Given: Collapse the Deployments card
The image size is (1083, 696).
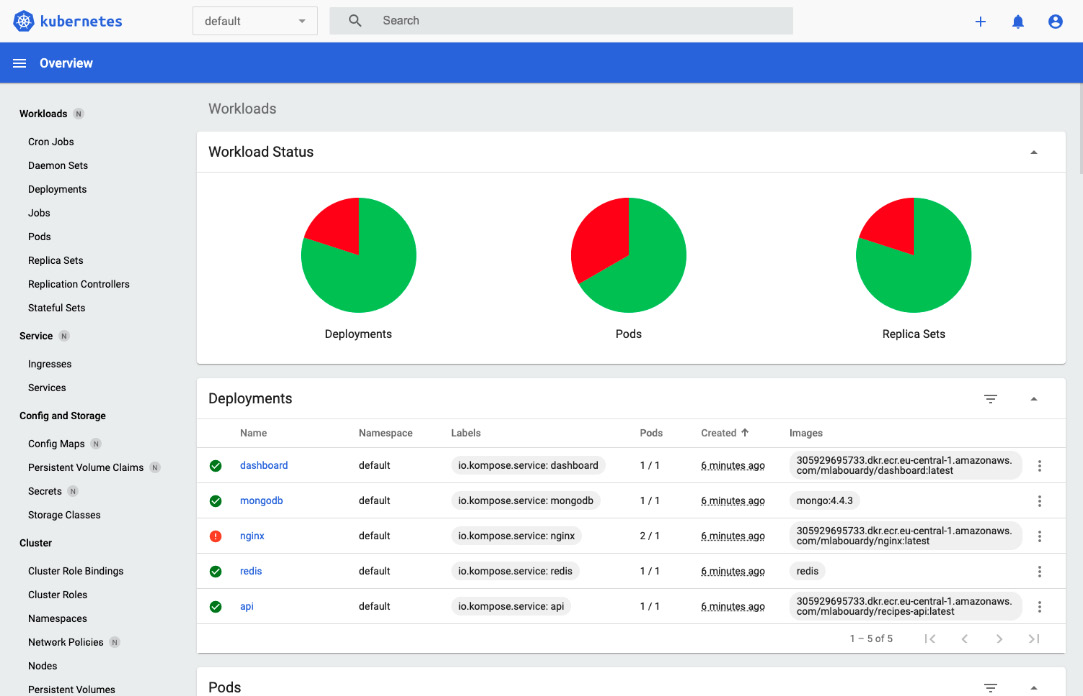Looking at the screenshot, I should coord(1034,399).
